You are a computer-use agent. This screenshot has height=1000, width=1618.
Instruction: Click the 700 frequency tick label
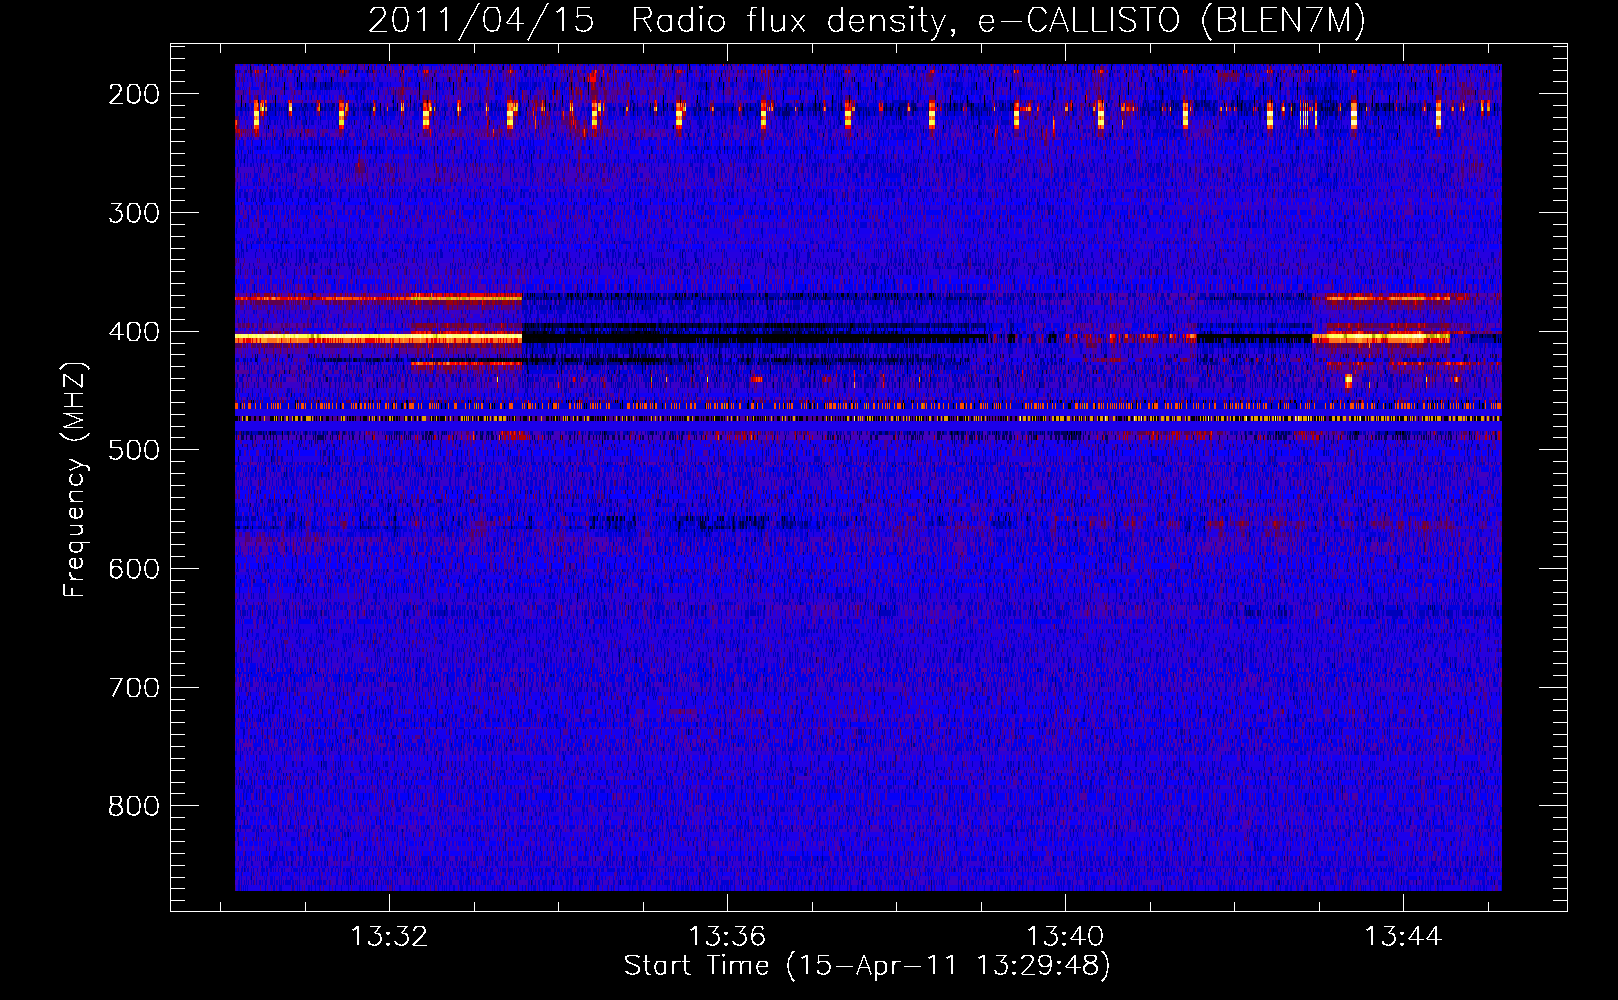(x=134, y=688)
